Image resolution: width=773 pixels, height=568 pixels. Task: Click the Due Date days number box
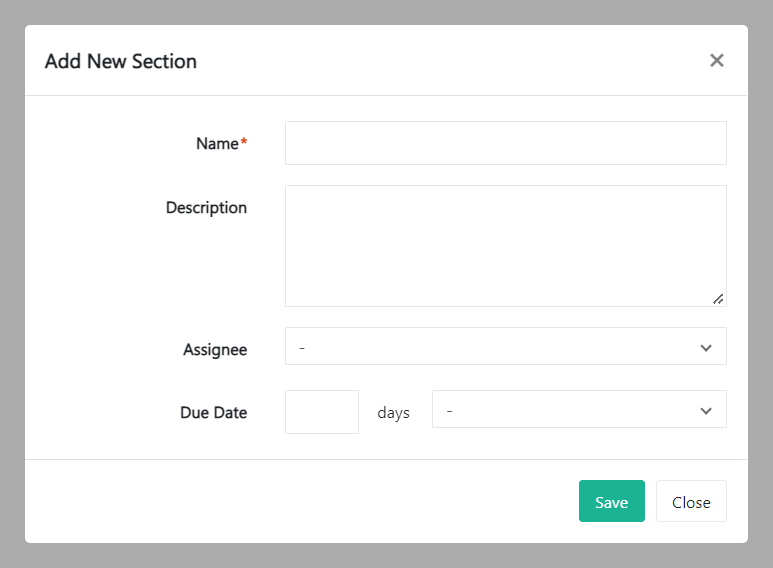coord(321,412)
